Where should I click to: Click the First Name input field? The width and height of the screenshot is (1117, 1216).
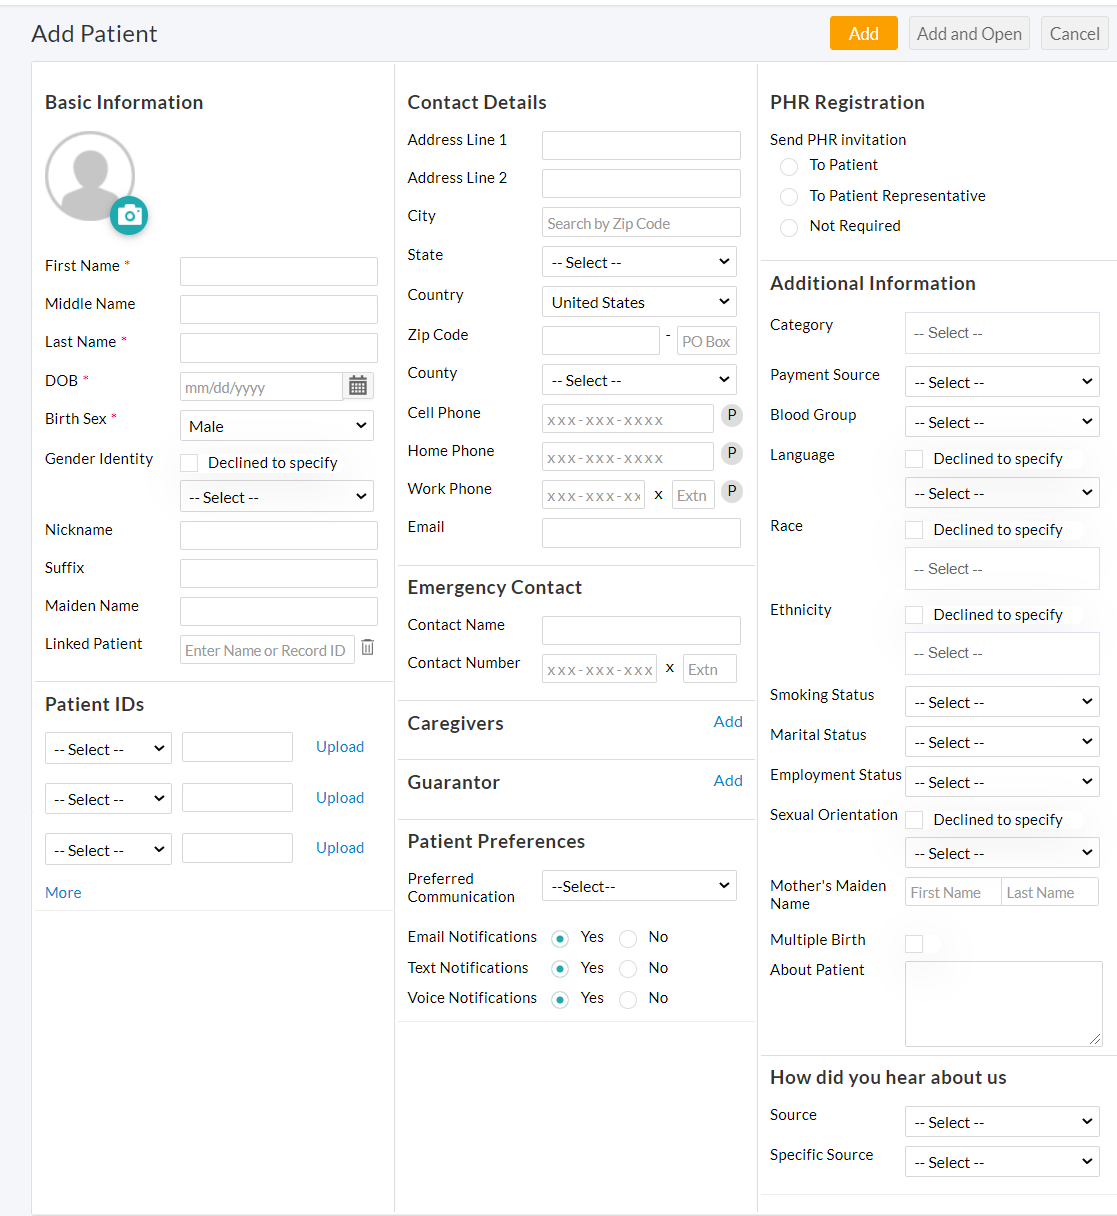tap(279, 271)
